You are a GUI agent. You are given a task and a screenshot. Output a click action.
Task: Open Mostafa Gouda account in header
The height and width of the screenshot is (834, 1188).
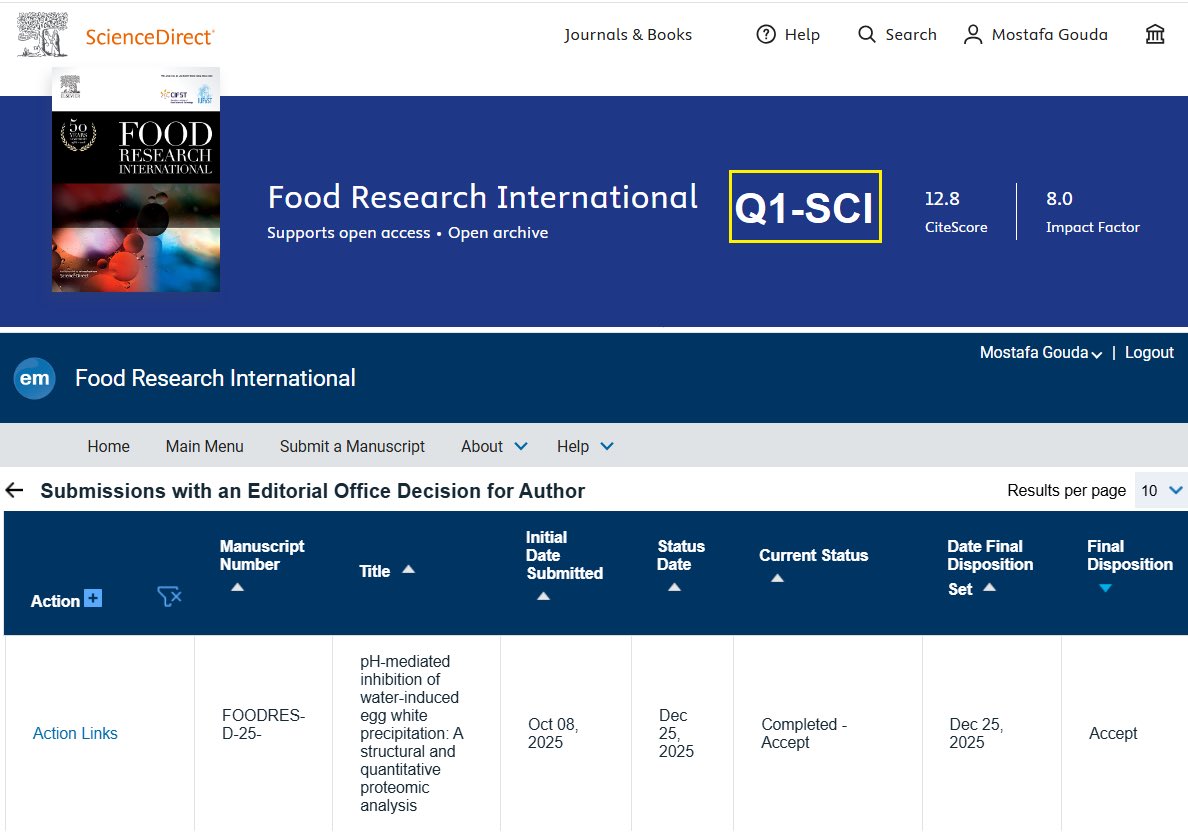pos(1049,34)
